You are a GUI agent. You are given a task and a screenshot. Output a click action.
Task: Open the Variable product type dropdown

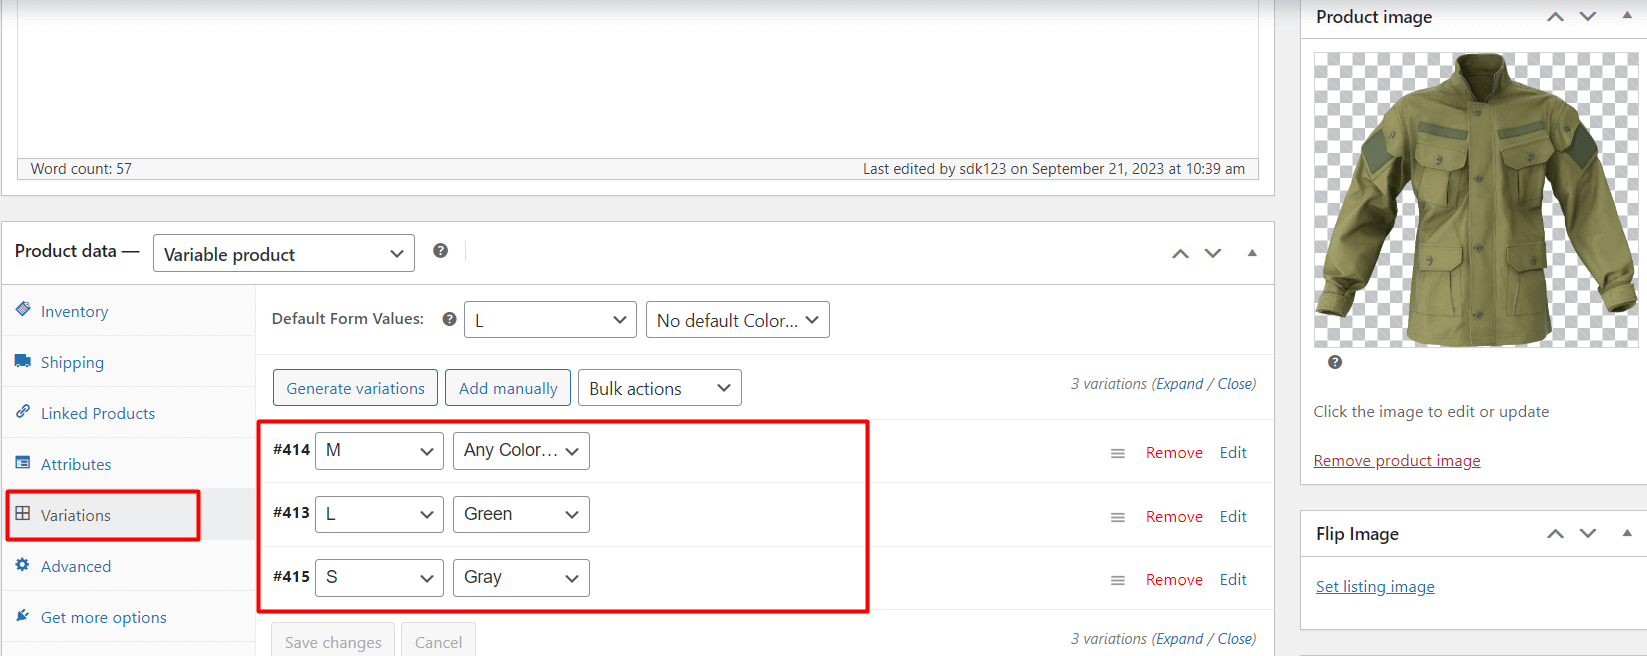(283, 254)
